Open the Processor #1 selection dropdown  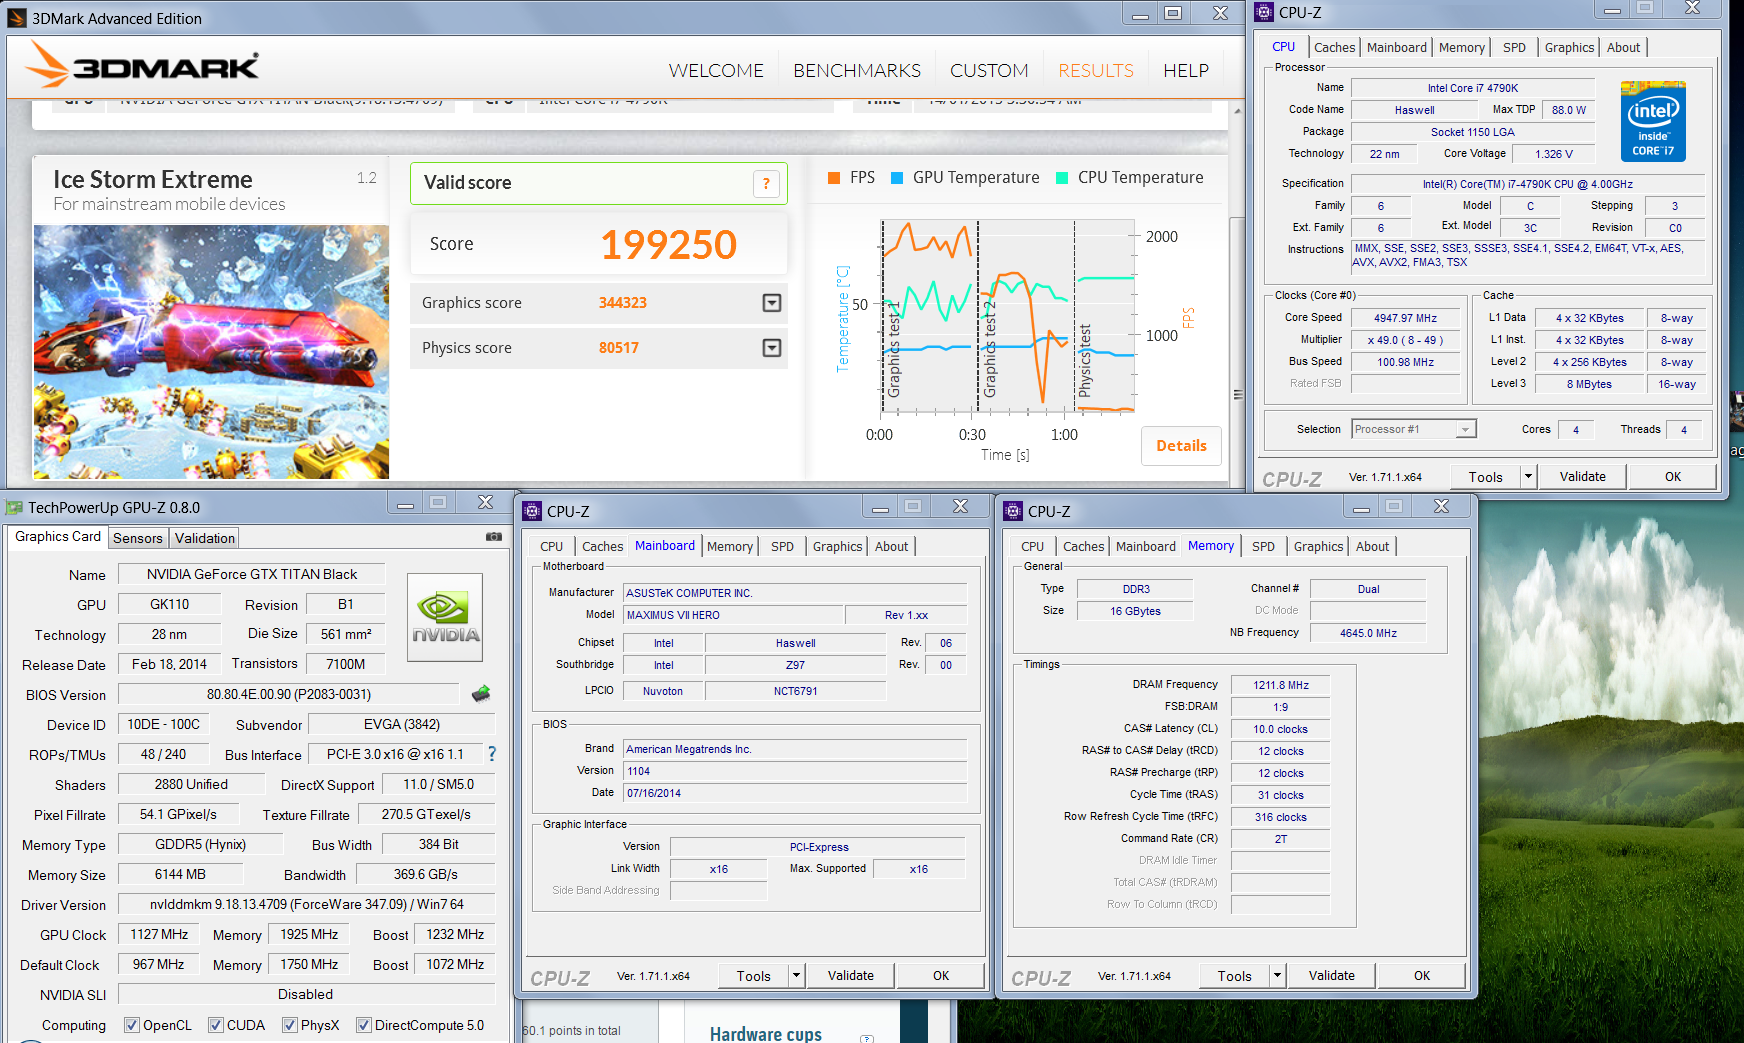[1414, 429]
